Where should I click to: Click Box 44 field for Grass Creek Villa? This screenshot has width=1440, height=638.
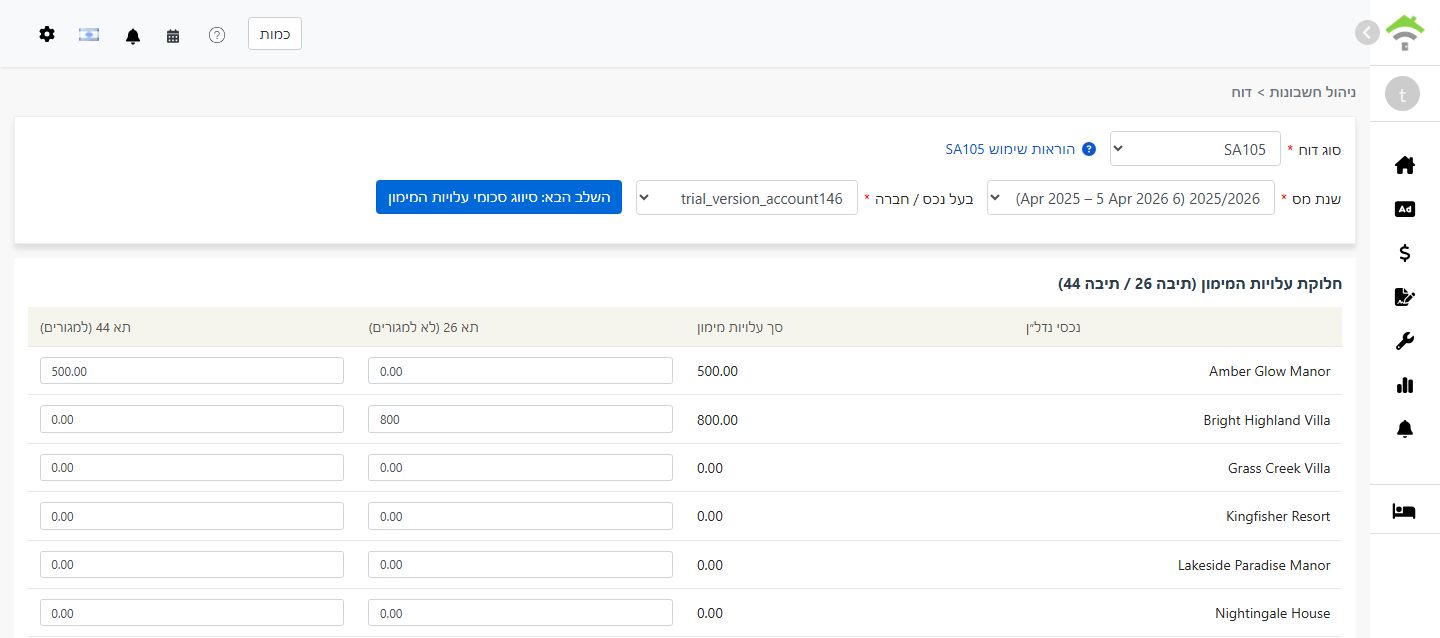(x=192, y=468)
